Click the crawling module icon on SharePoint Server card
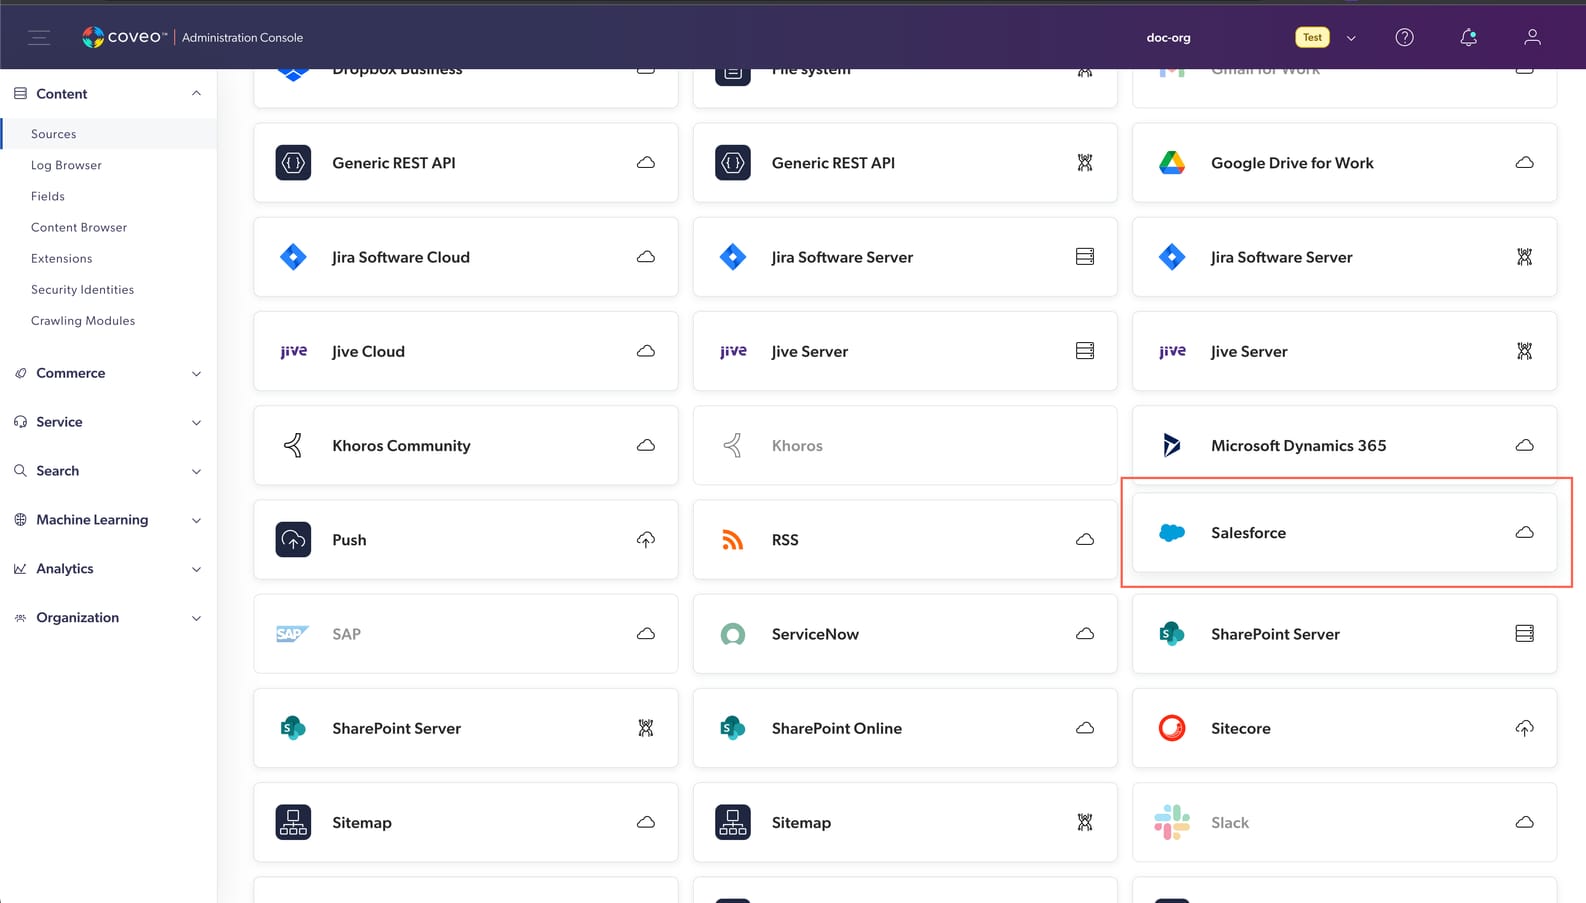The width and height of the screenshot is (1586, 903). (646, 728)
